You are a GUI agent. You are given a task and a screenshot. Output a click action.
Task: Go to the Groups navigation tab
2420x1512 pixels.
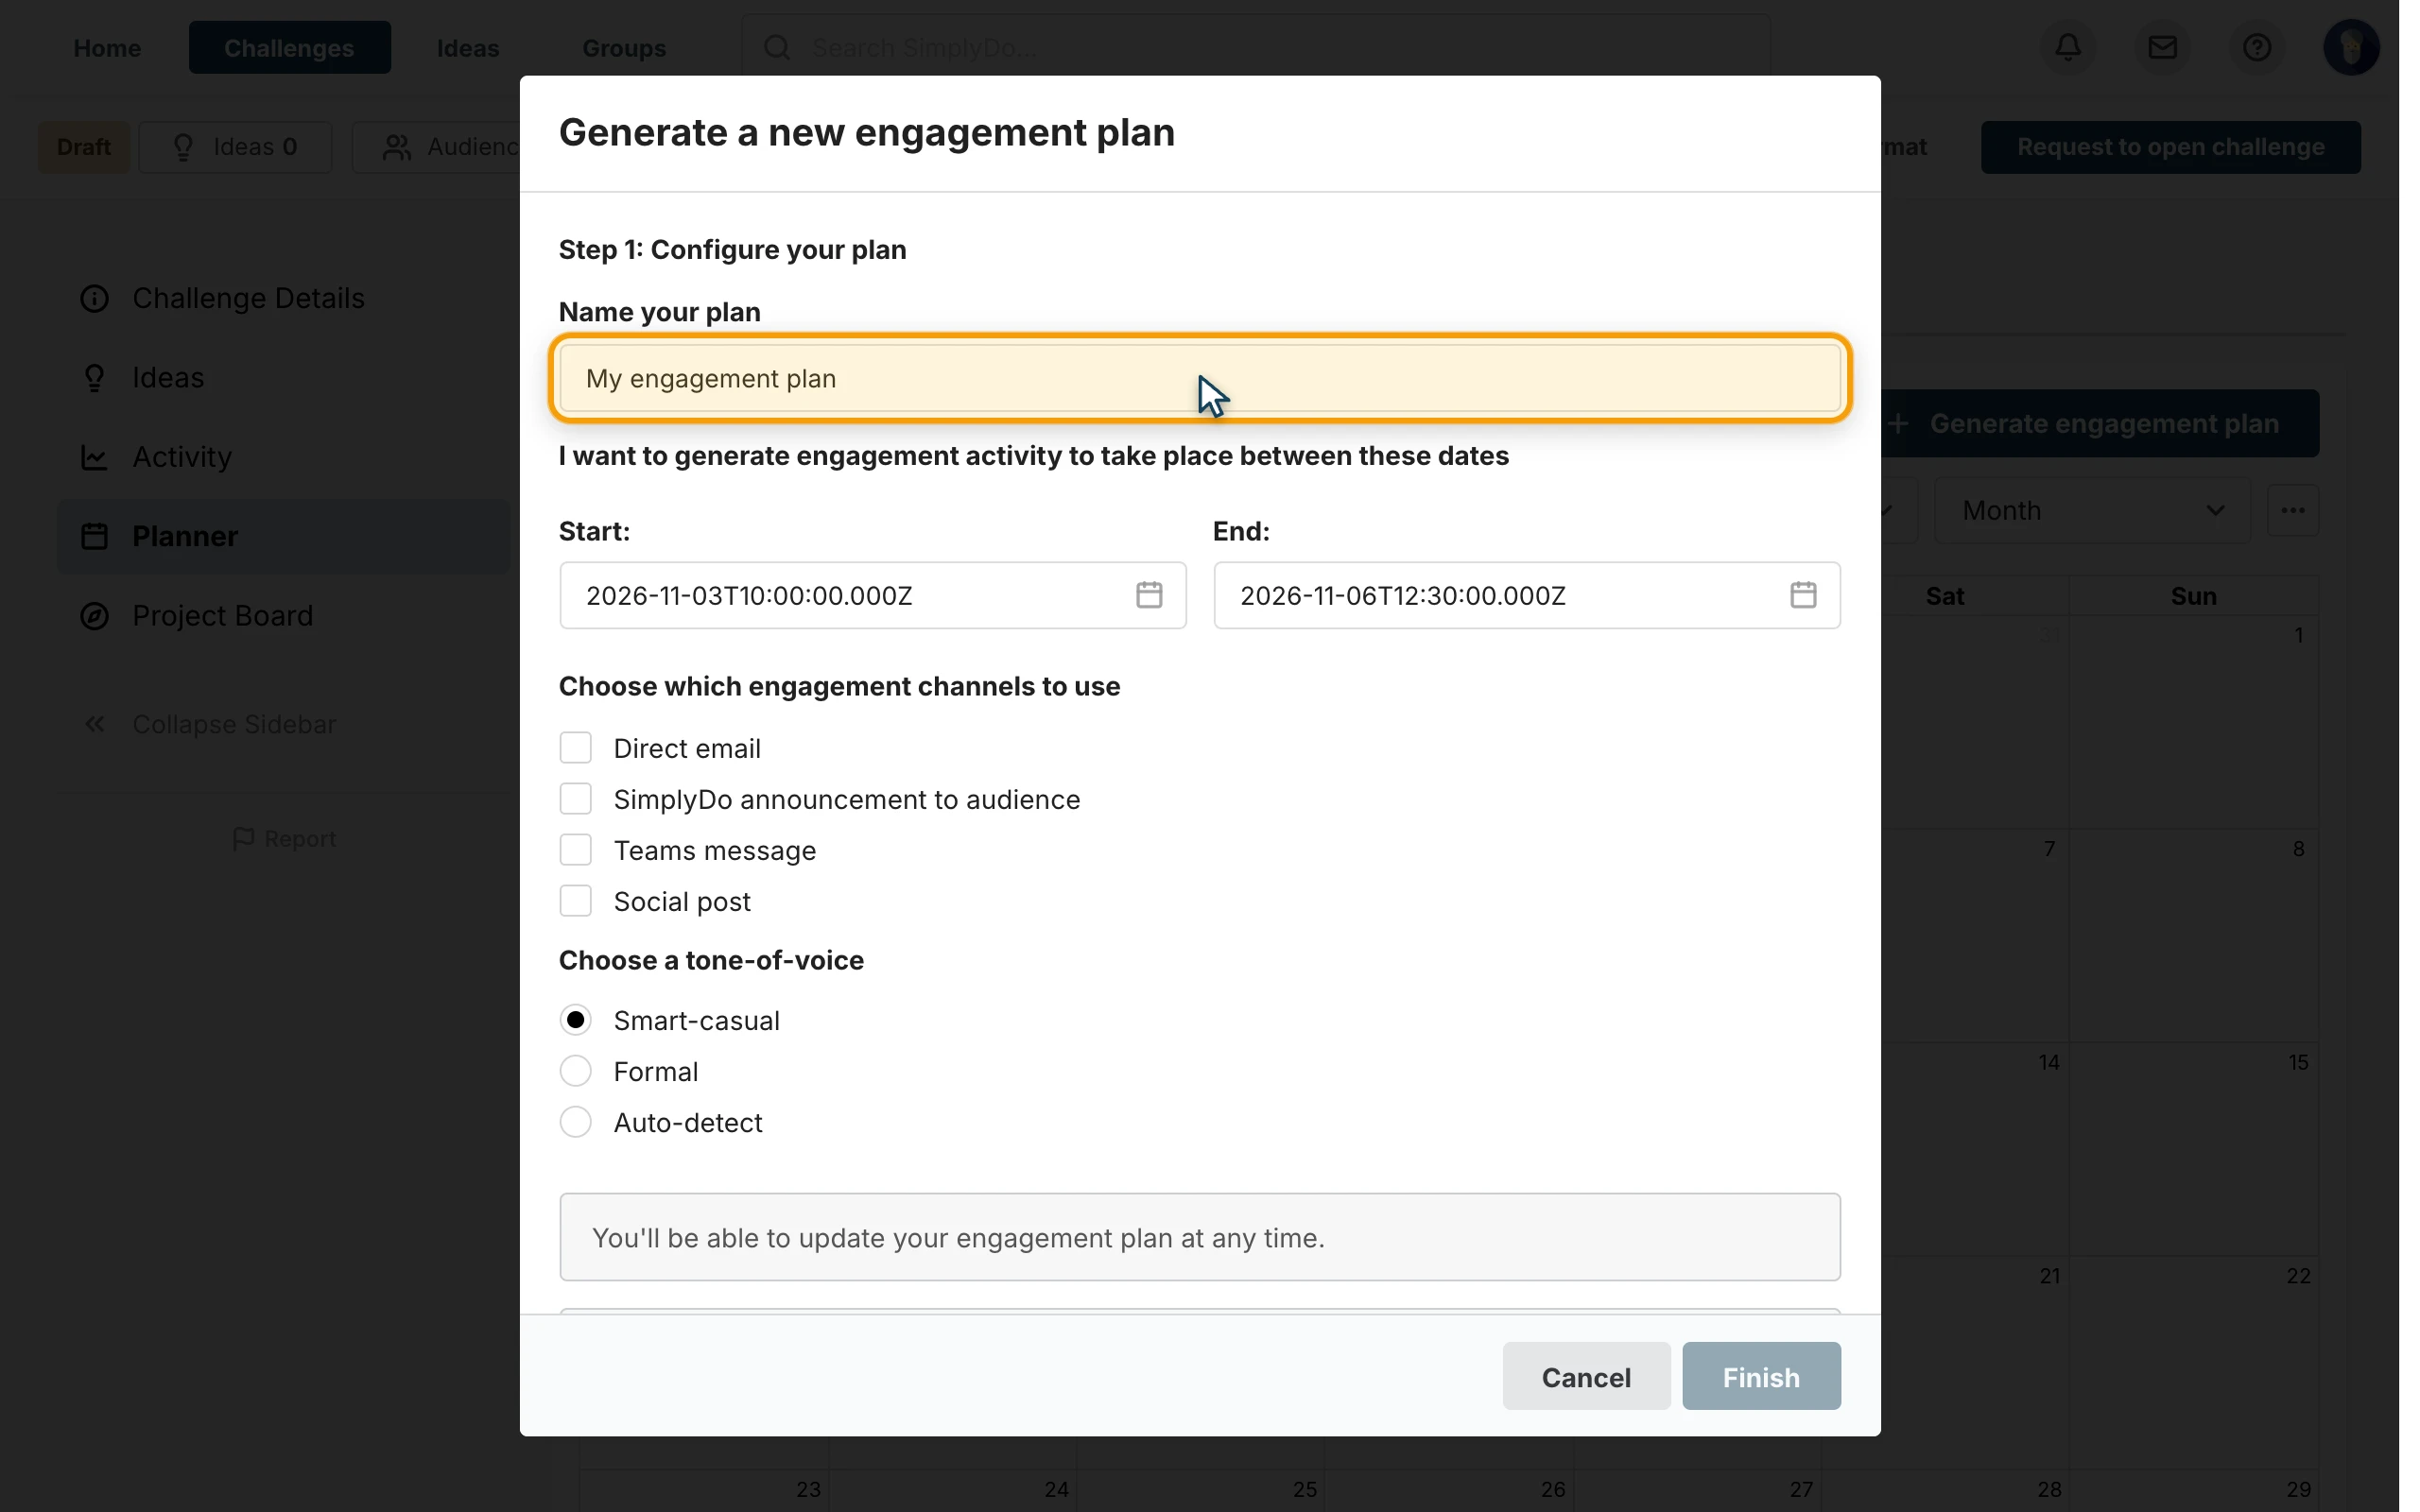coord(624,47)
